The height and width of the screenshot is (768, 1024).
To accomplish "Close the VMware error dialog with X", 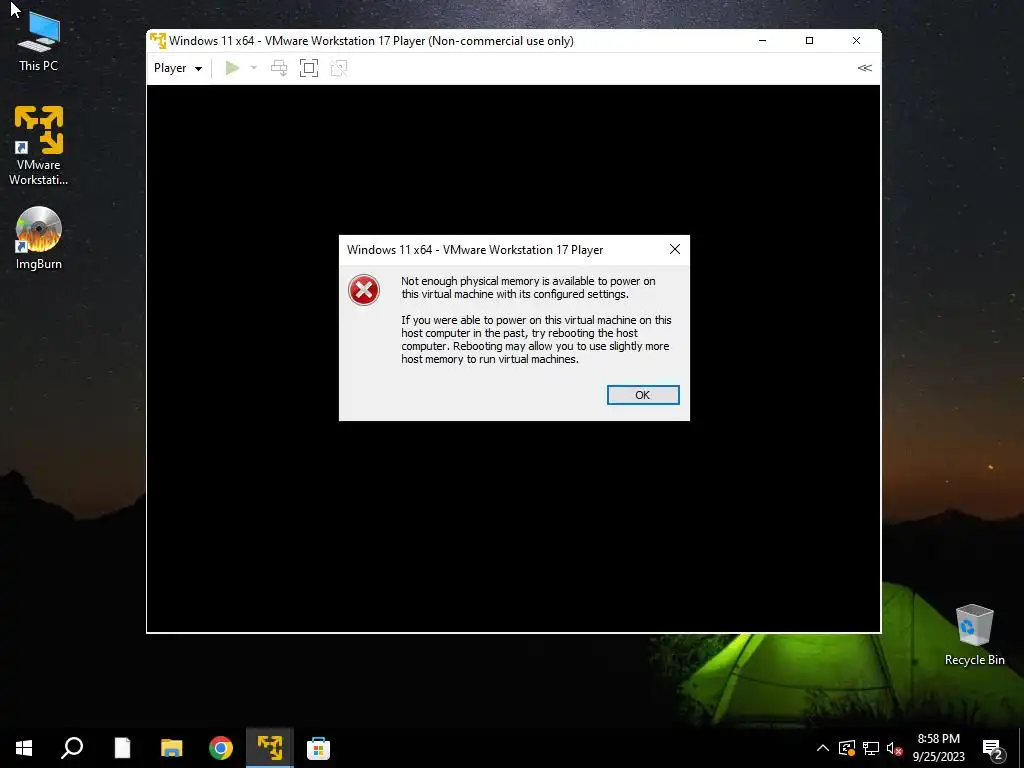I will pos(675,249).
